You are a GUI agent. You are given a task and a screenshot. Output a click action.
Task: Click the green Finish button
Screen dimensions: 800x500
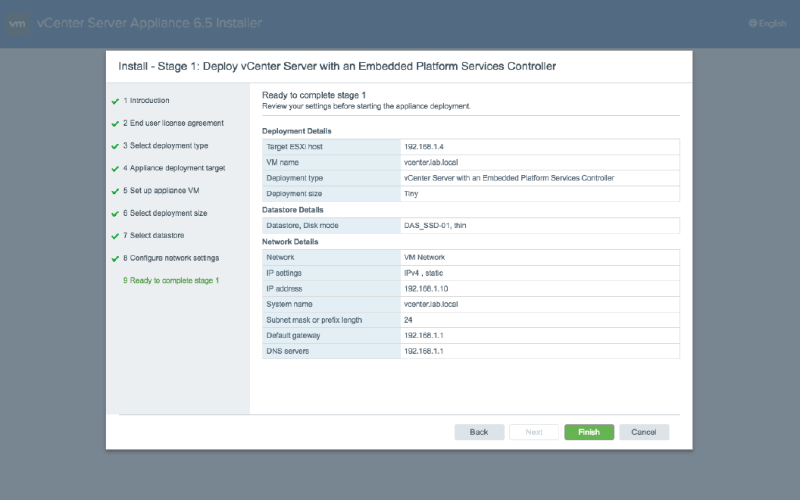tap(589, 432)
